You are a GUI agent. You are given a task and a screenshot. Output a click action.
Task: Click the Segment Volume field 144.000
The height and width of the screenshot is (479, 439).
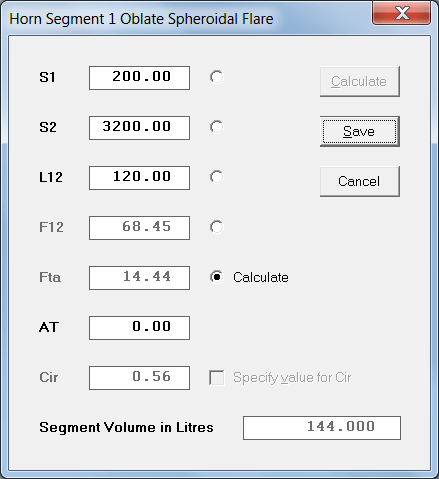click(322, 428)
